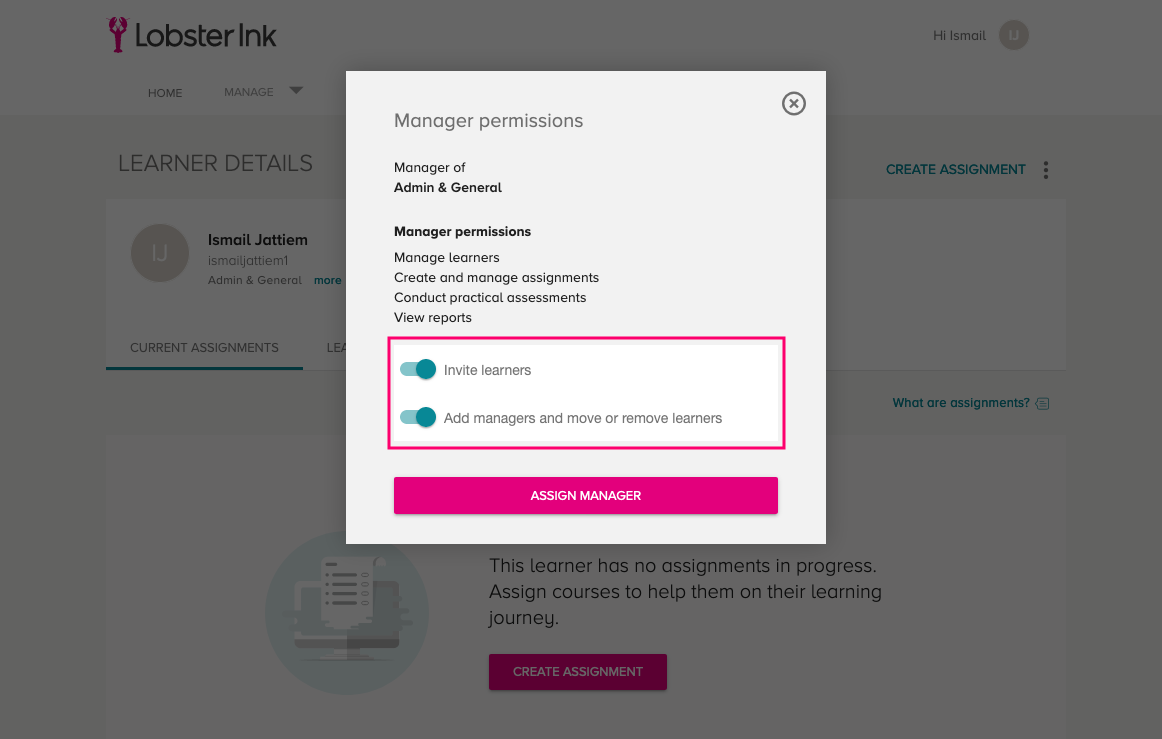Toggle the Invite learners switch
The height and width of the screenshot is (739, 1162).
[x=418, y=369]
